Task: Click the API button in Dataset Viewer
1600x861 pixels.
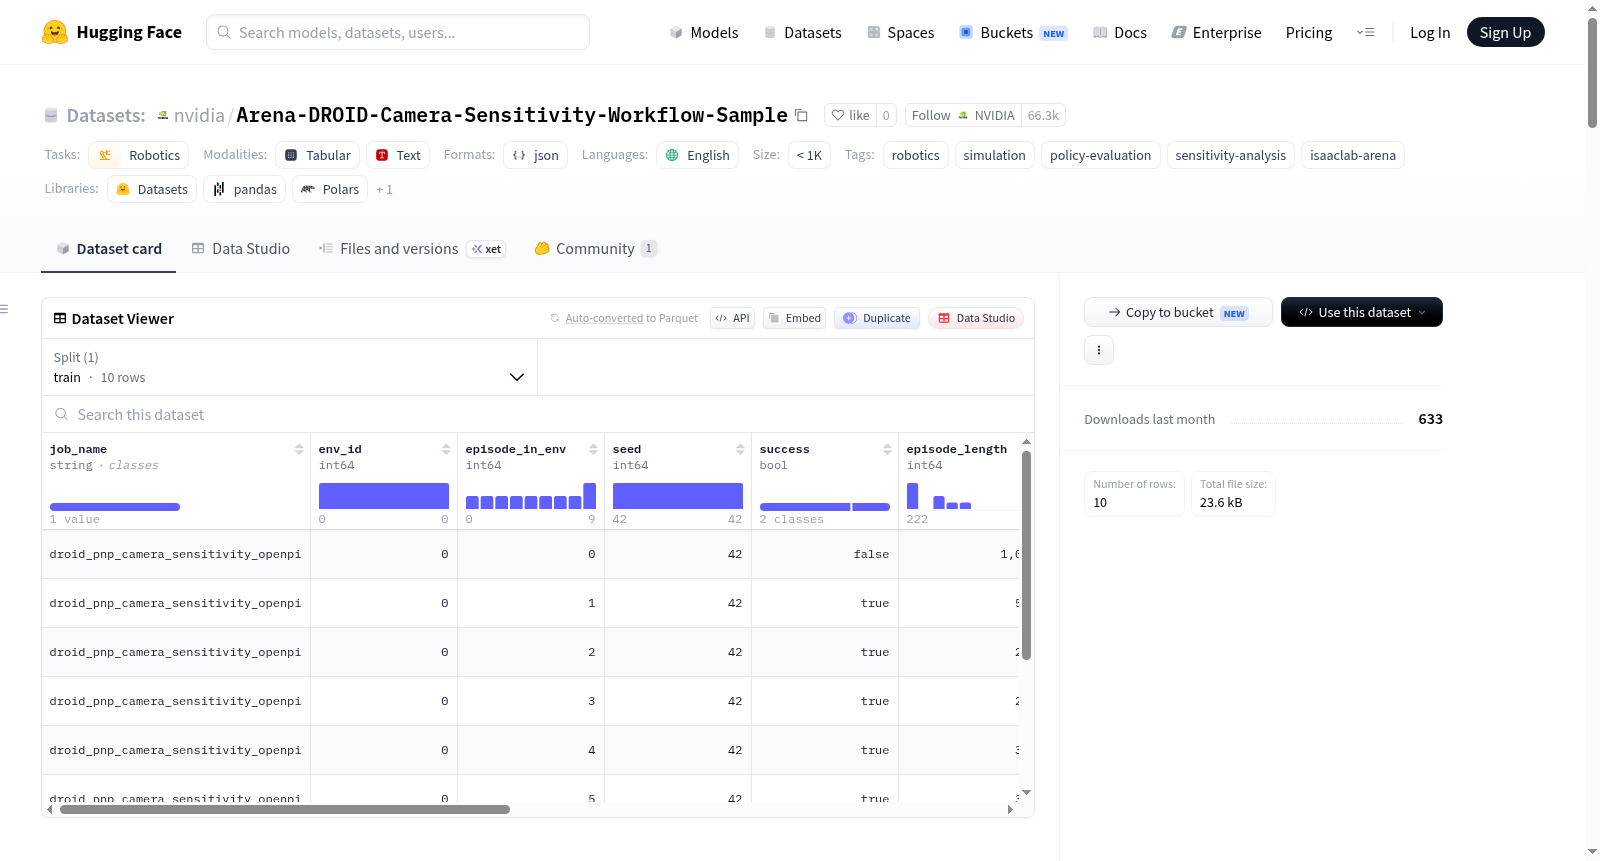Action: tap(732, 318)
